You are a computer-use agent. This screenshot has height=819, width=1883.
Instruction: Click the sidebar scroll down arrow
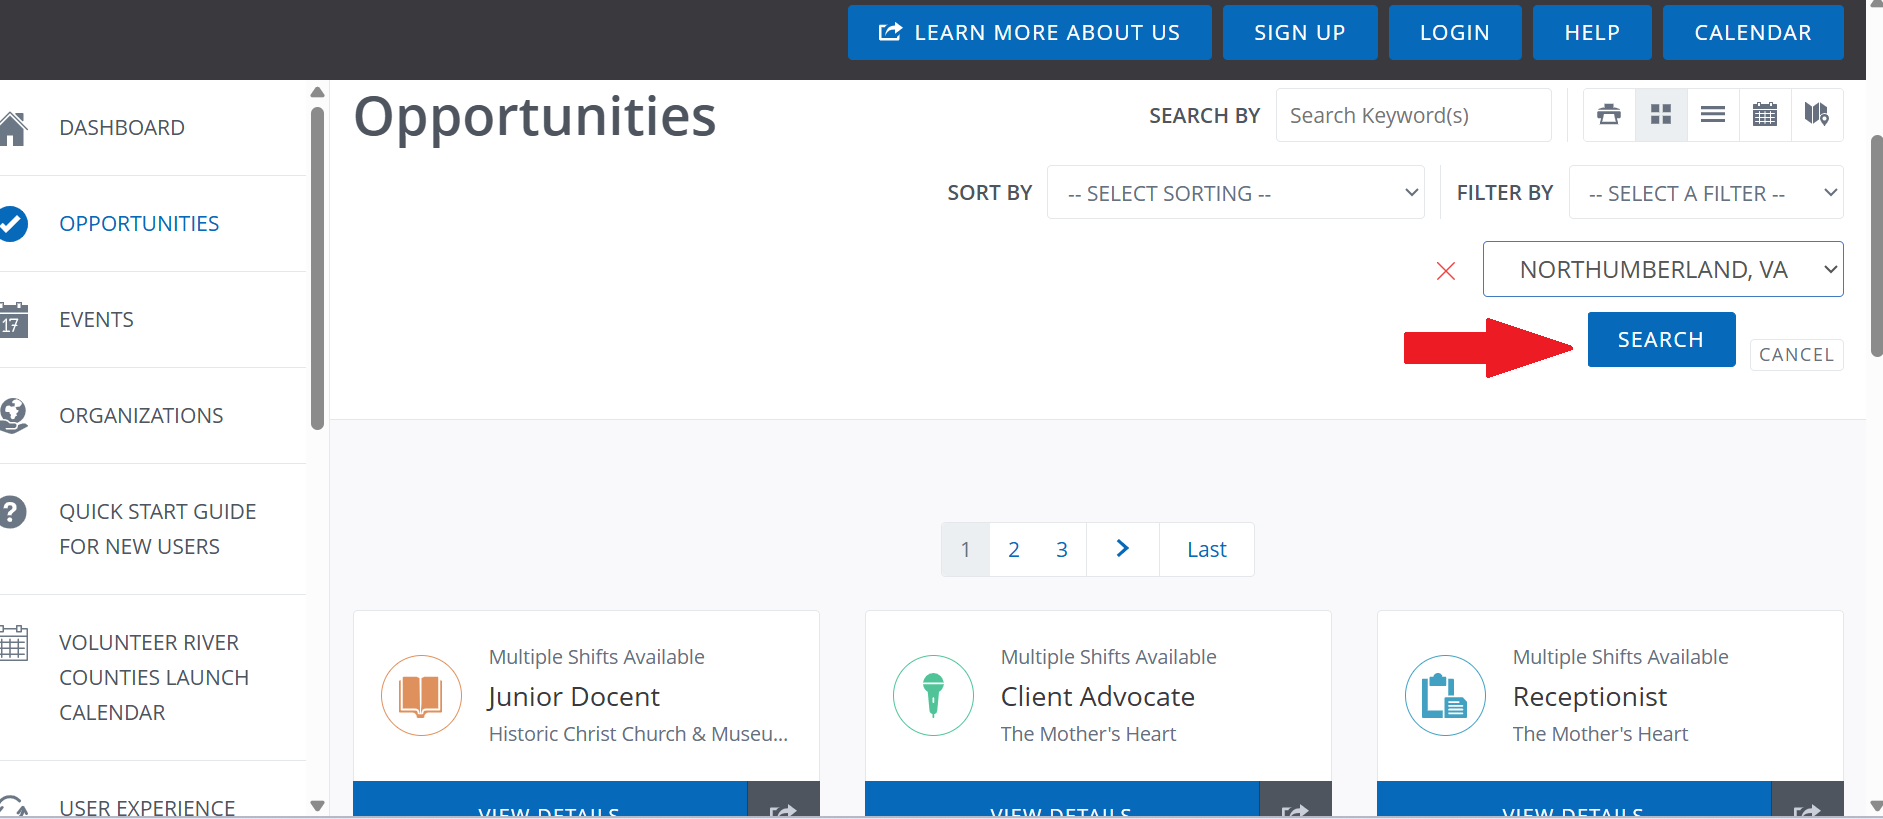tap(317, 806)
